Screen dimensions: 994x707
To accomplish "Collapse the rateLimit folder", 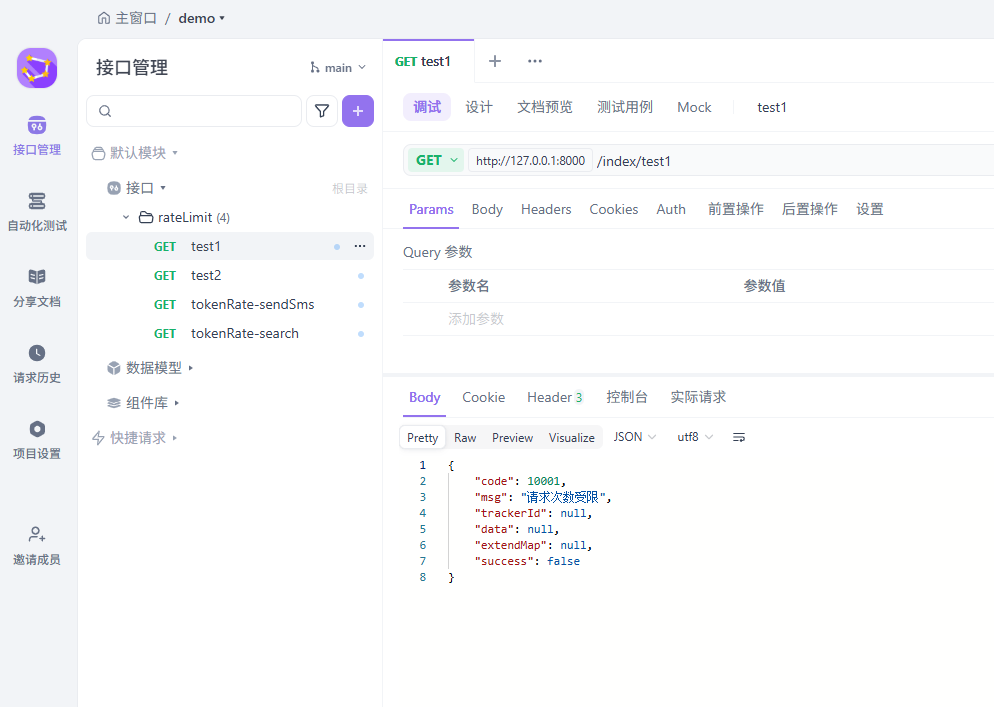I will coord(126,217).
